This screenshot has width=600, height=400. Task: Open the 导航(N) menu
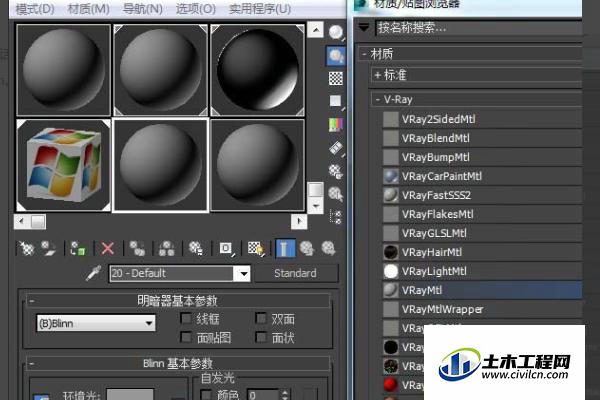click(x=142, y=8)
